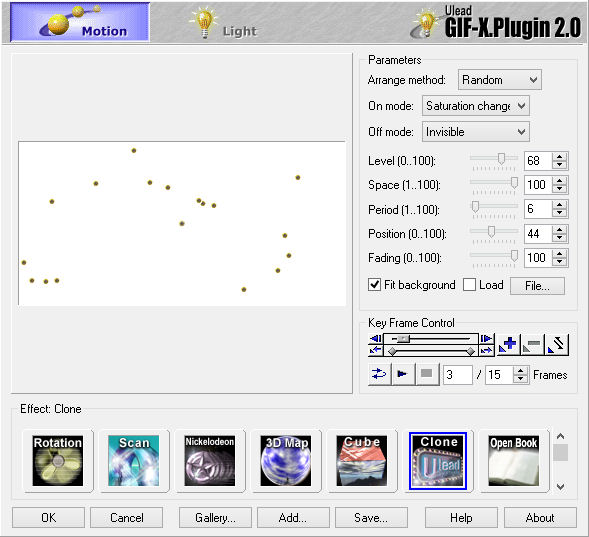Screen dimensions: 589x537
Task: Open the Off mode dropdown
Action: 476,132
